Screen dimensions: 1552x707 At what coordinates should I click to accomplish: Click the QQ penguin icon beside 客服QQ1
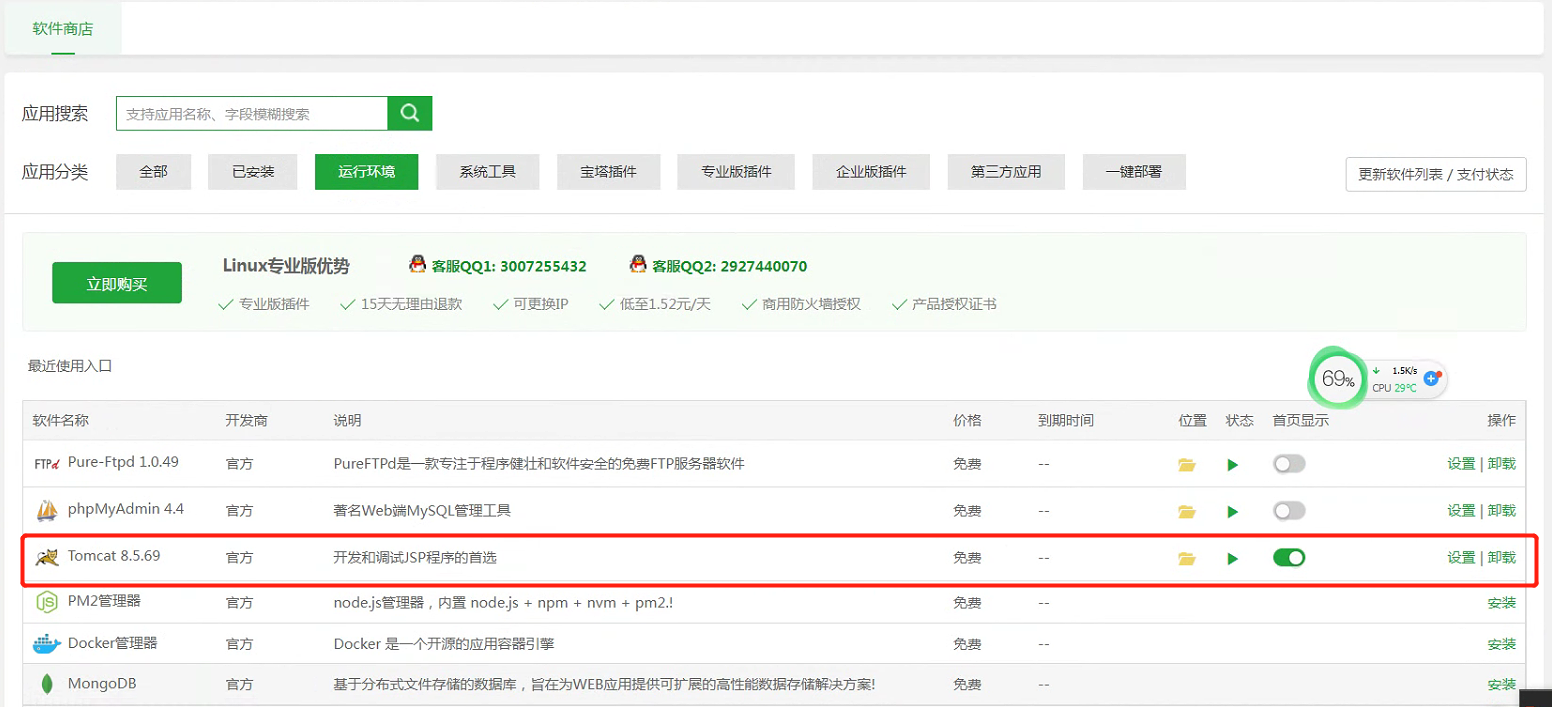click(x=418, y=265)
